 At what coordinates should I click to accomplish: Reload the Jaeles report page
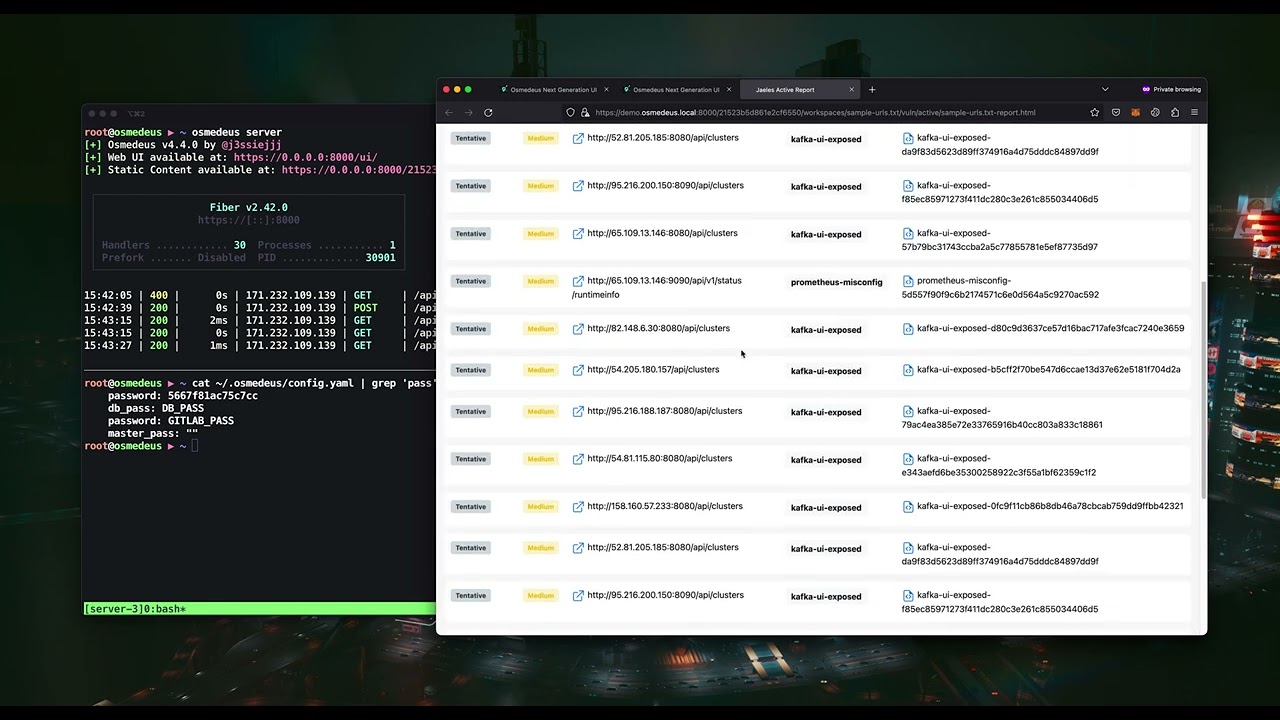click(488, 112)
